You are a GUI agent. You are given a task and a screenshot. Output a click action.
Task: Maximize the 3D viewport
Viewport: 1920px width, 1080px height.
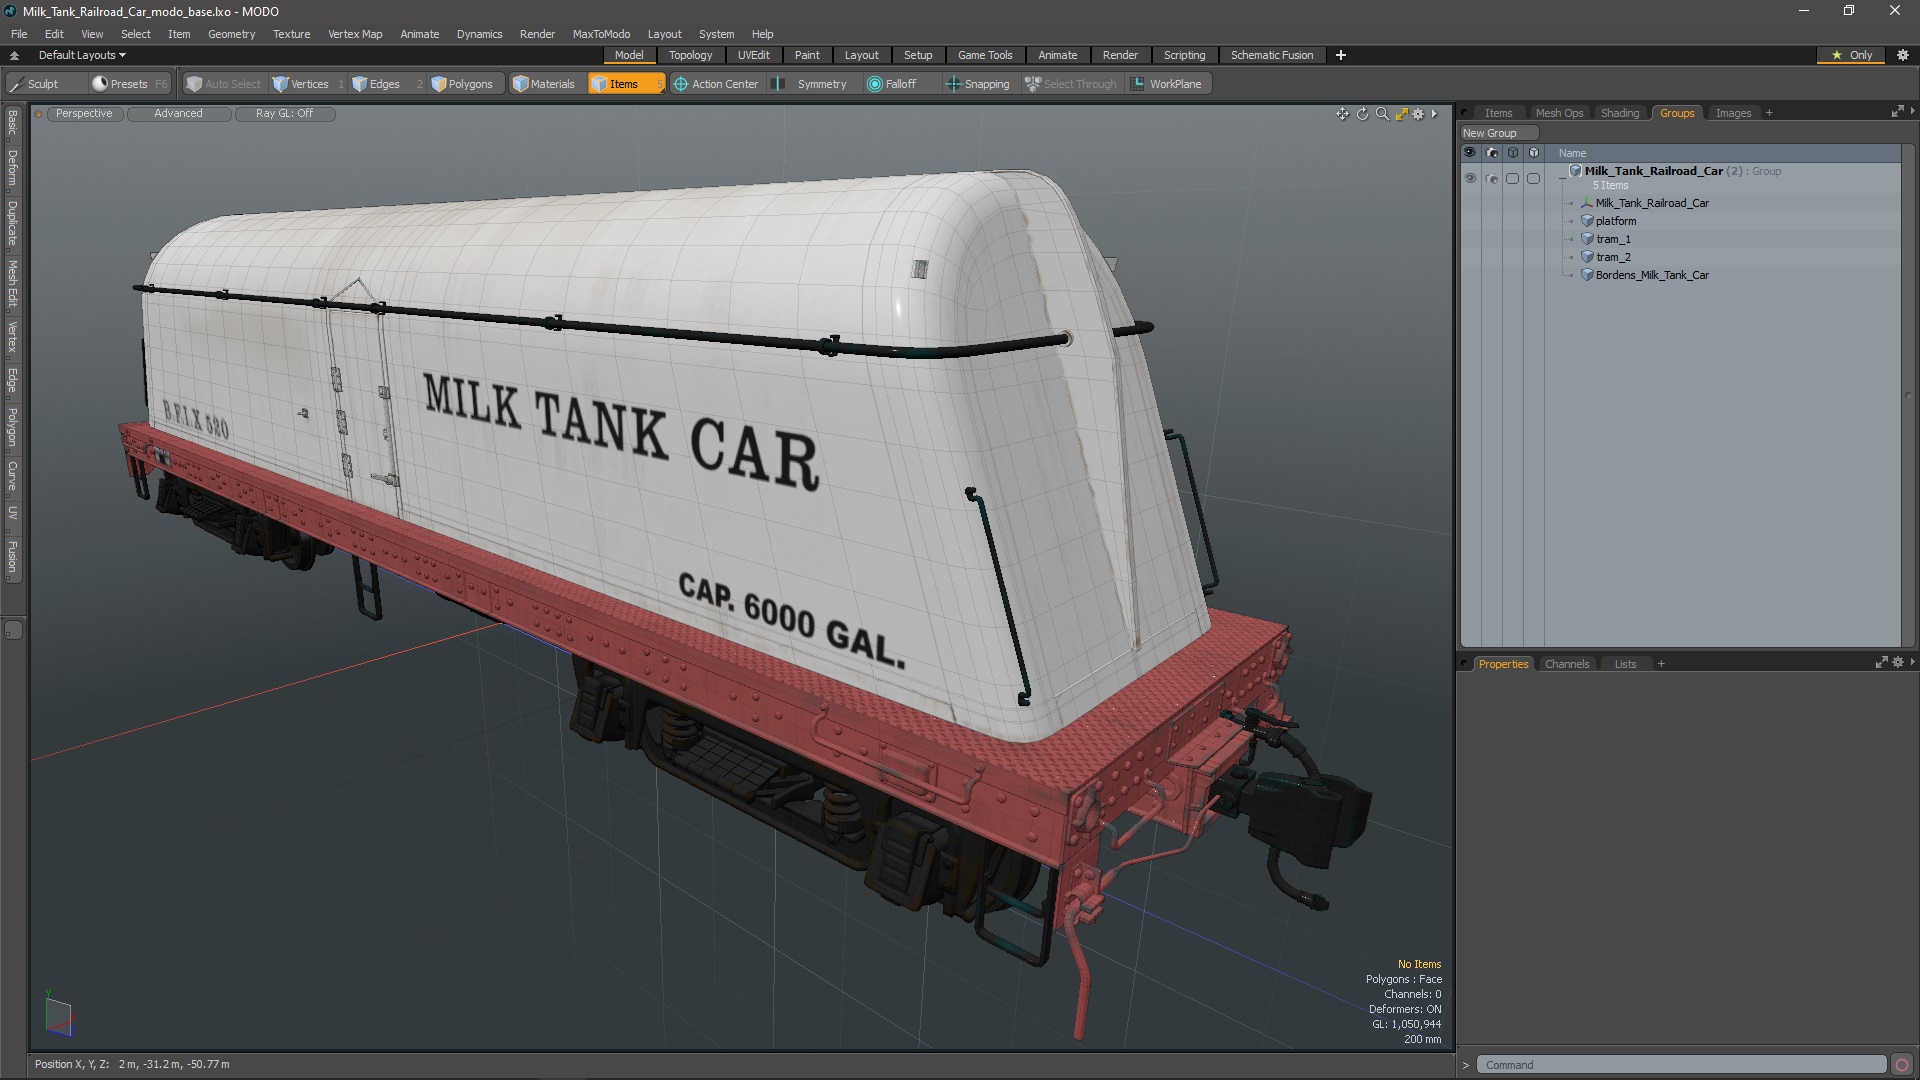click(1401, 114)
